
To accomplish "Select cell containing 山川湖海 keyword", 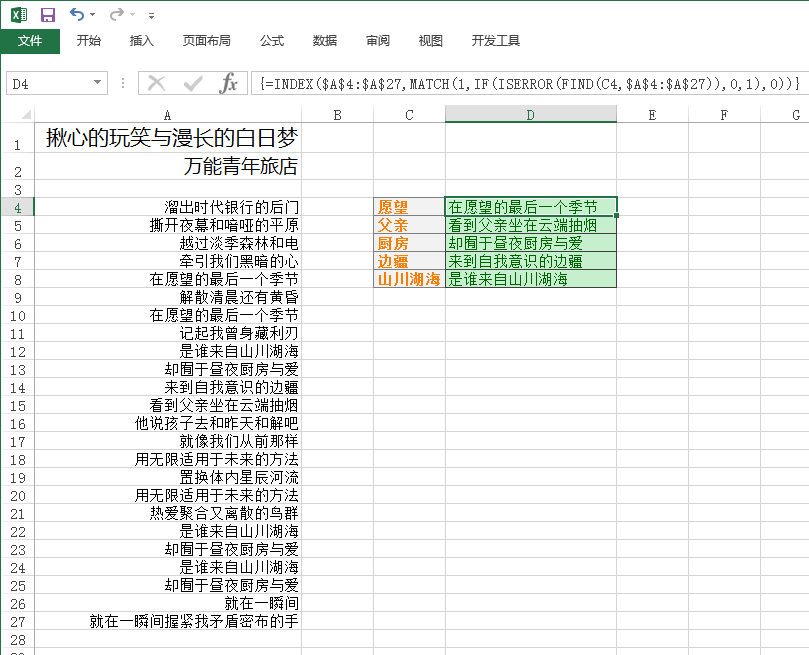I will [409, 279].
